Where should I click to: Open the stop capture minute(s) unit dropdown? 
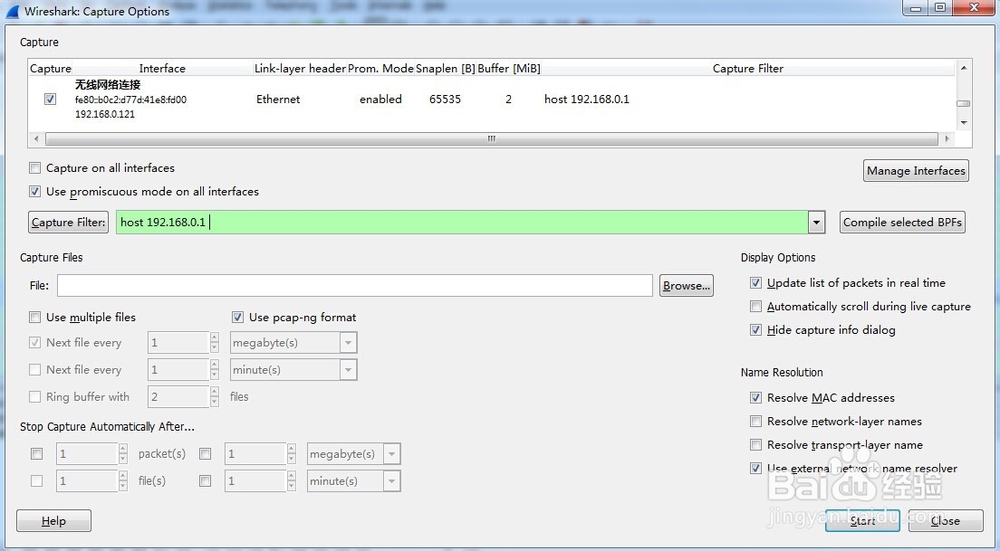392,481
